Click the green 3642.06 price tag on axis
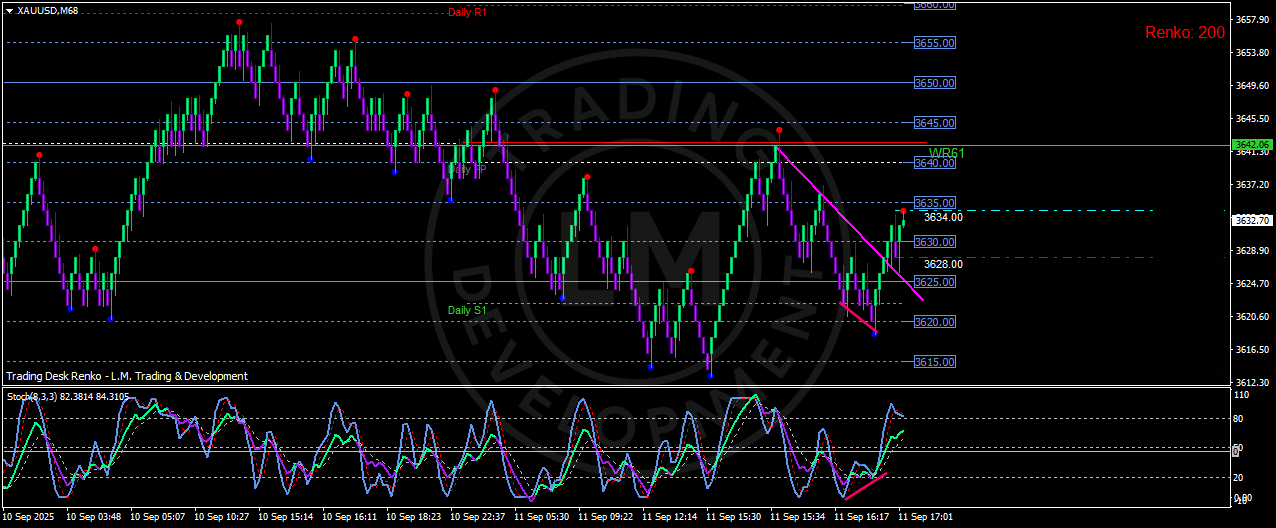 click(x=1252, y=145)
